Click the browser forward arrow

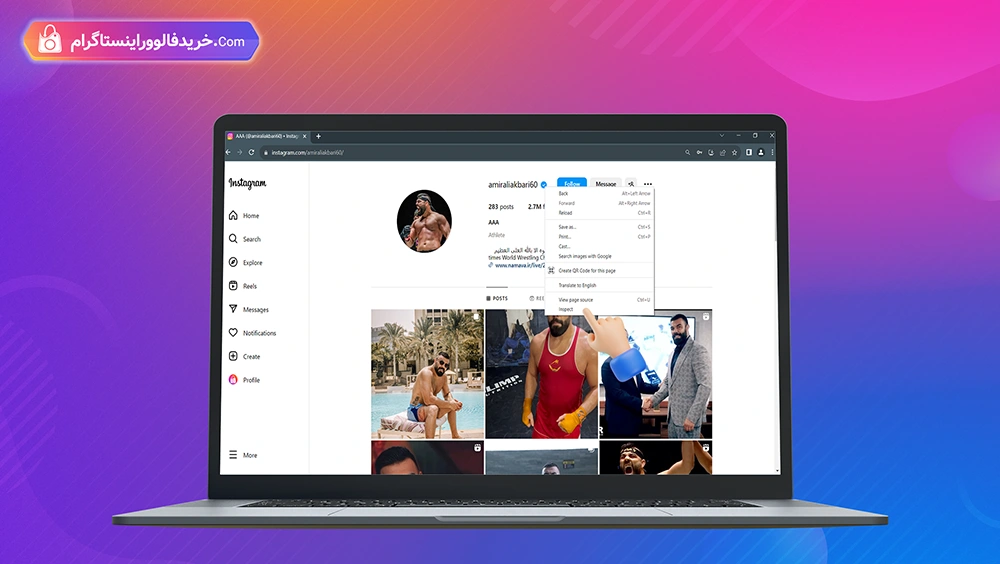click(240, 152)
